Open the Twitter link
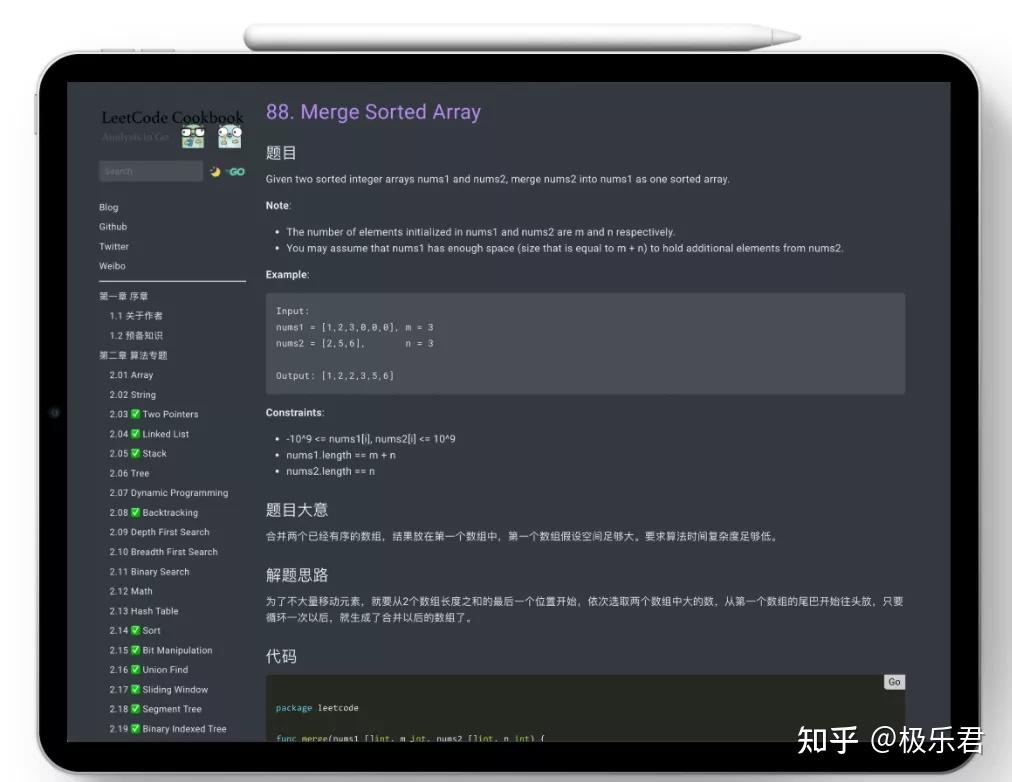Viewport: 1012px width, 782px height. point(113,246)
